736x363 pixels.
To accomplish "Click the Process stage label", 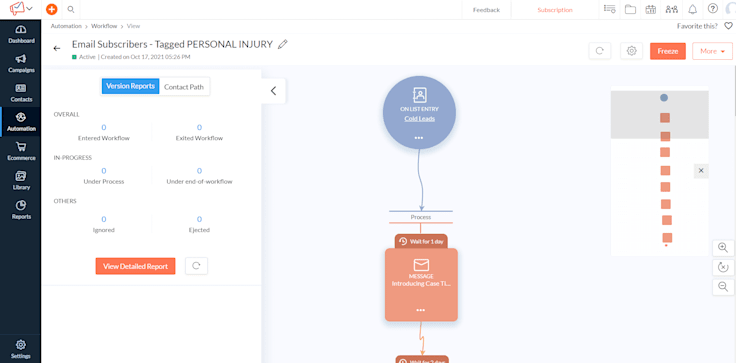I will [421, 217].
